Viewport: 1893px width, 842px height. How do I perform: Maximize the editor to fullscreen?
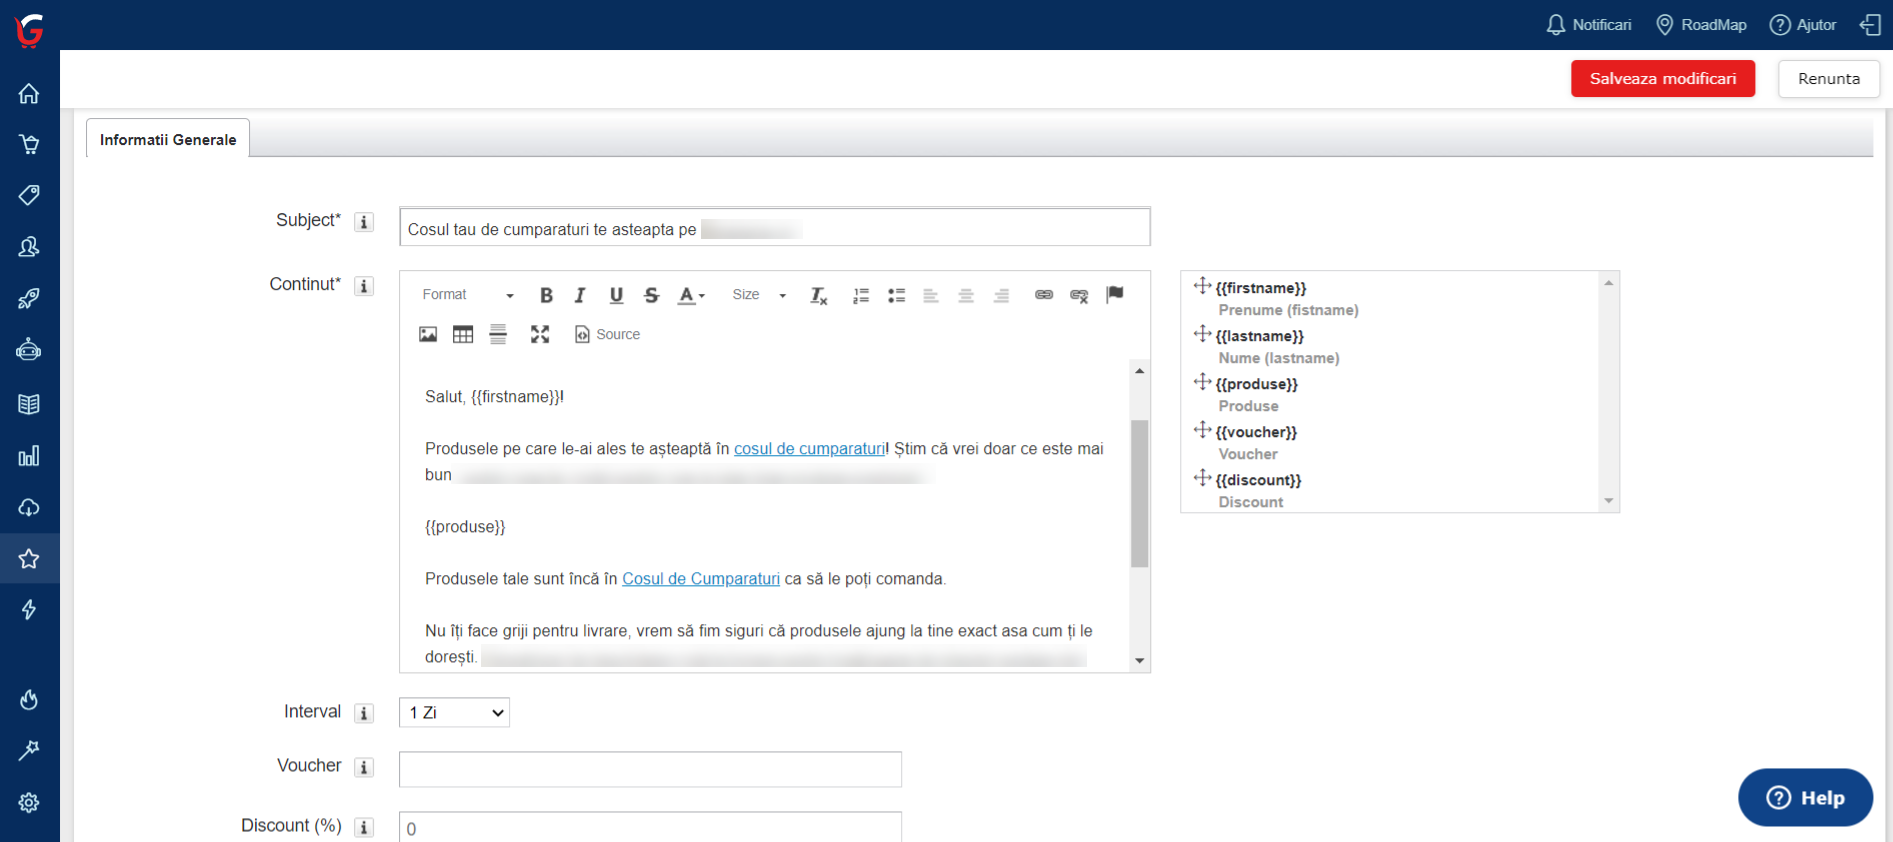coord(540,335)
